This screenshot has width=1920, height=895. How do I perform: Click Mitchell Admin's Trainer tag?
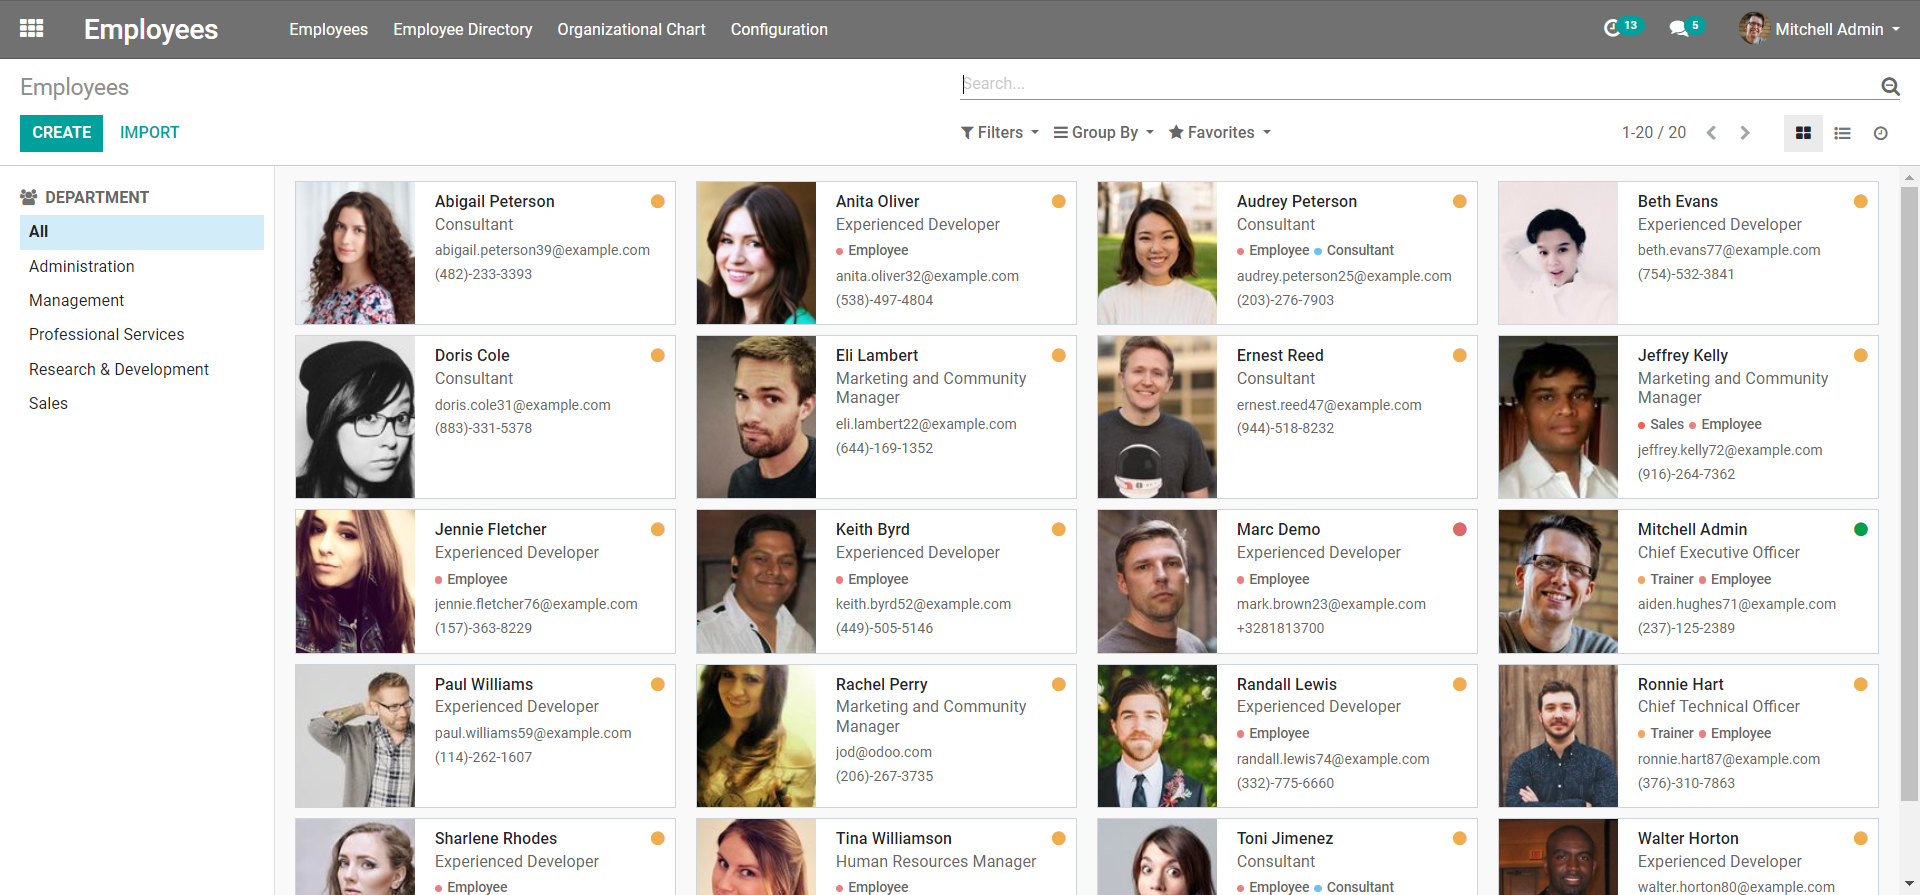click(x=1666, y=579)
